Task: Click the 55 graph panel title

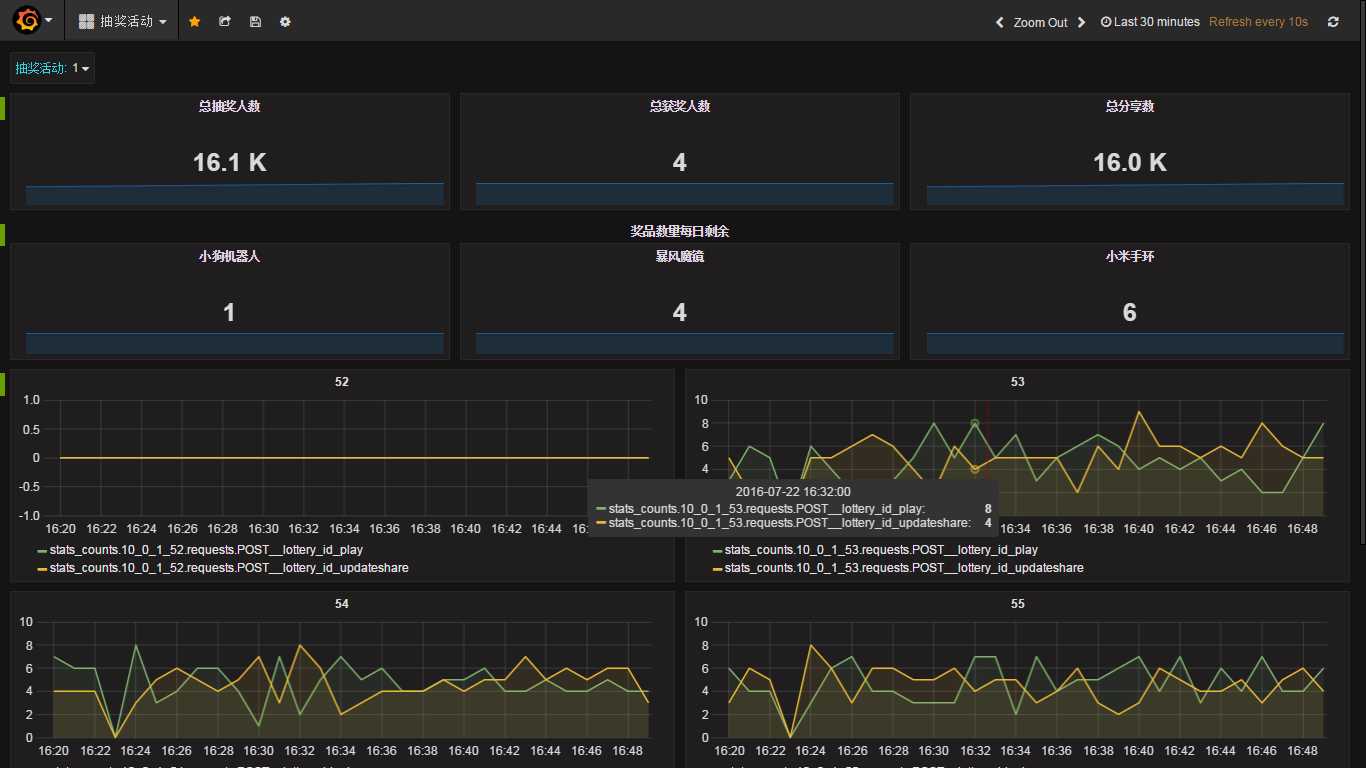Action: (x=1017, y=604)
